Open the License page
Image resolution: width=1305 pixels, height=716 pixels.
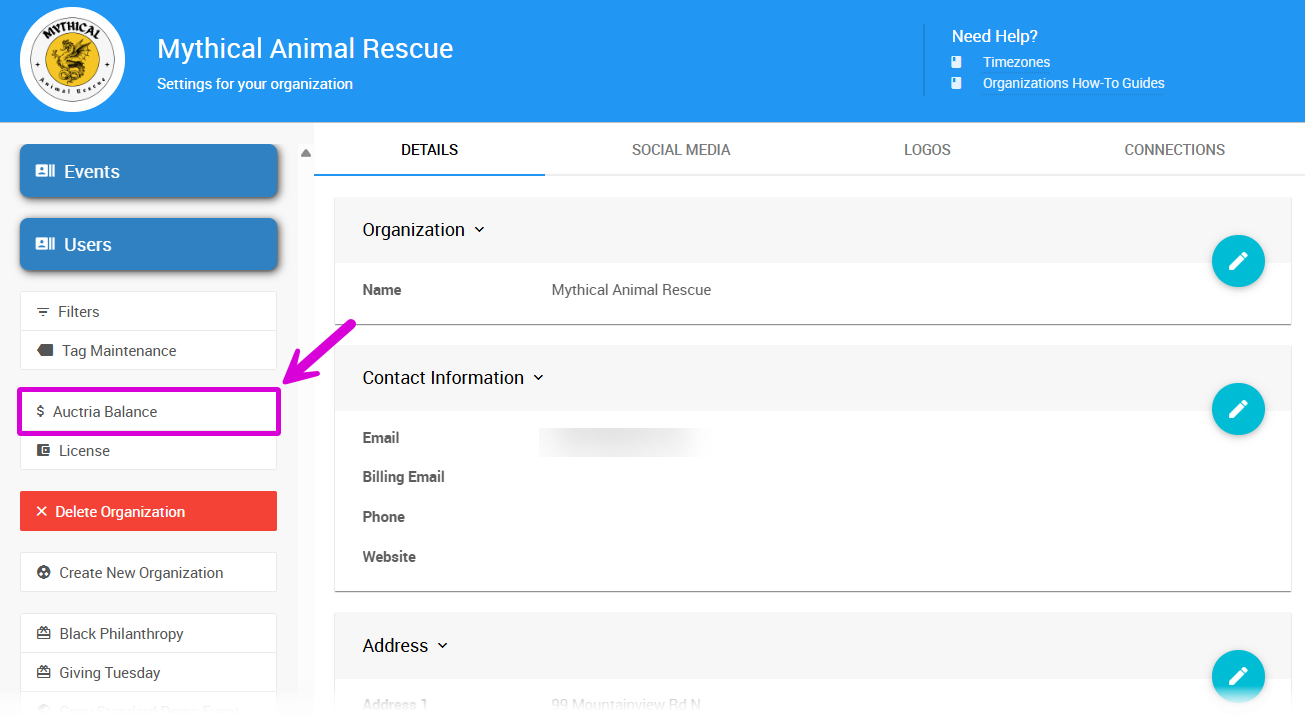point(148,451)
